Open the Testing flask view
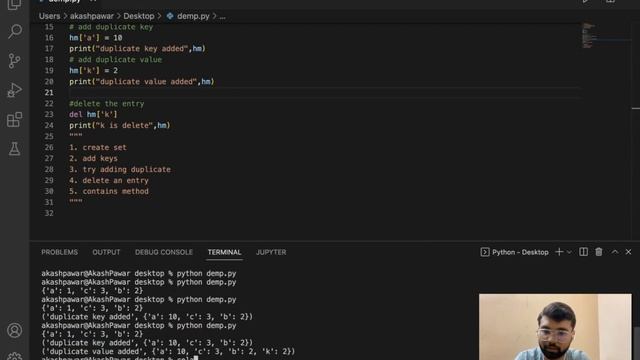640x360 pixels. pos(15,149)
